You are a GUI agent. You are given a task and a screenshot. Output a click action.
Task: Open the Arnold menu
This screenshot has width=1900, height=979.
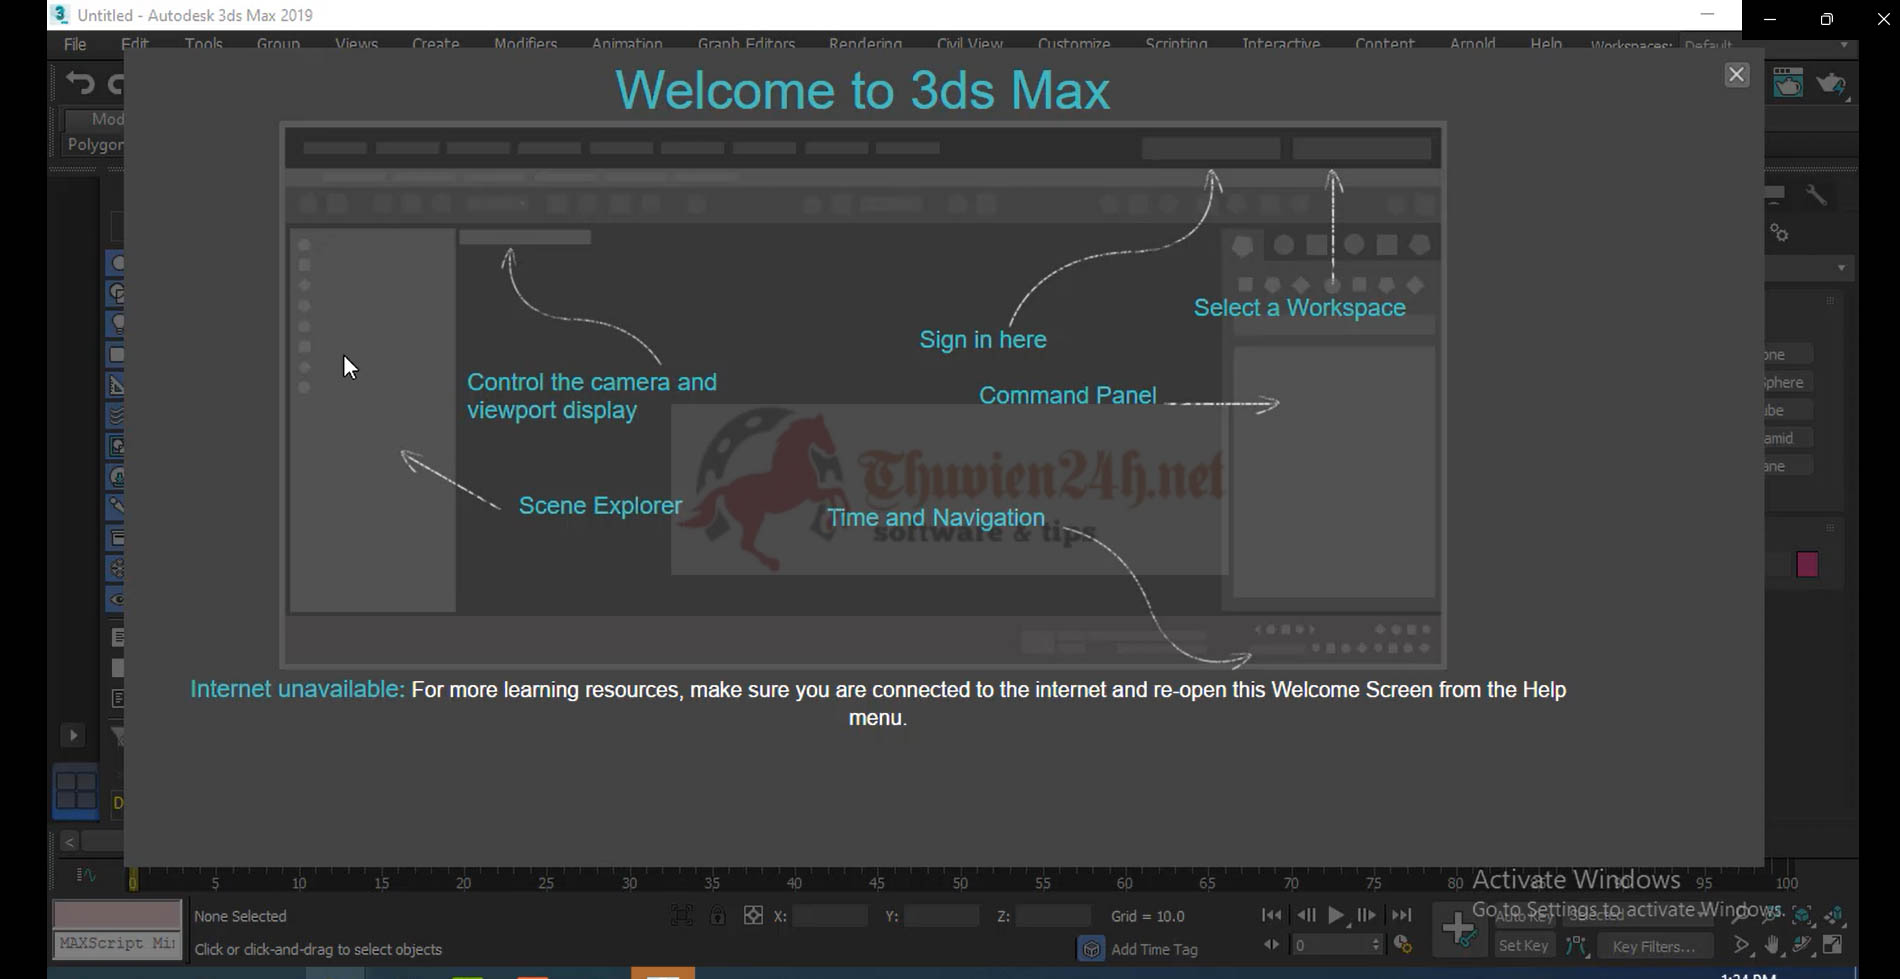point(1472,44)
